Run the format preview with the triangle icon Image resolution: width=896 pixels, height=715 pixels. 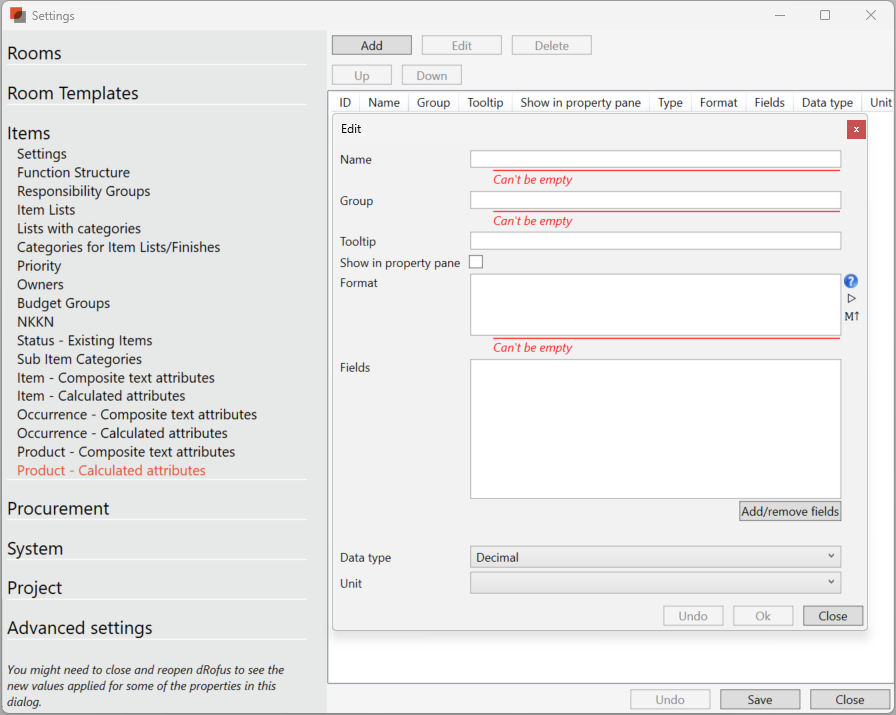(850, 297)
